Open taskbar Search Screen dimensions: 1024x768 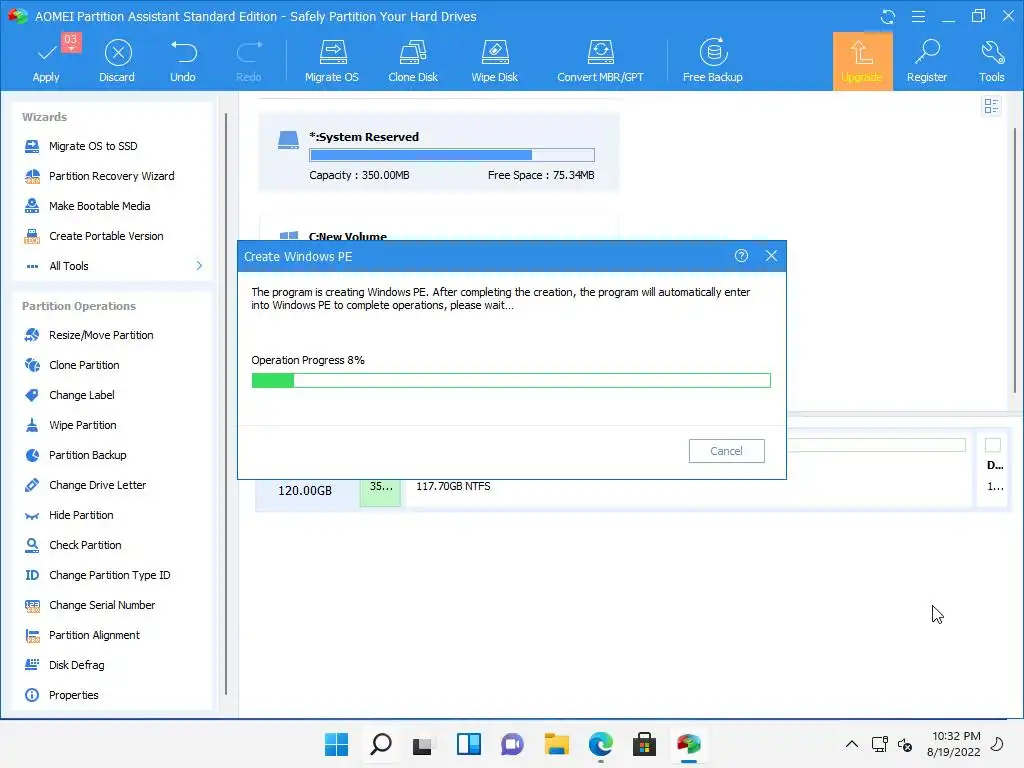381,744
